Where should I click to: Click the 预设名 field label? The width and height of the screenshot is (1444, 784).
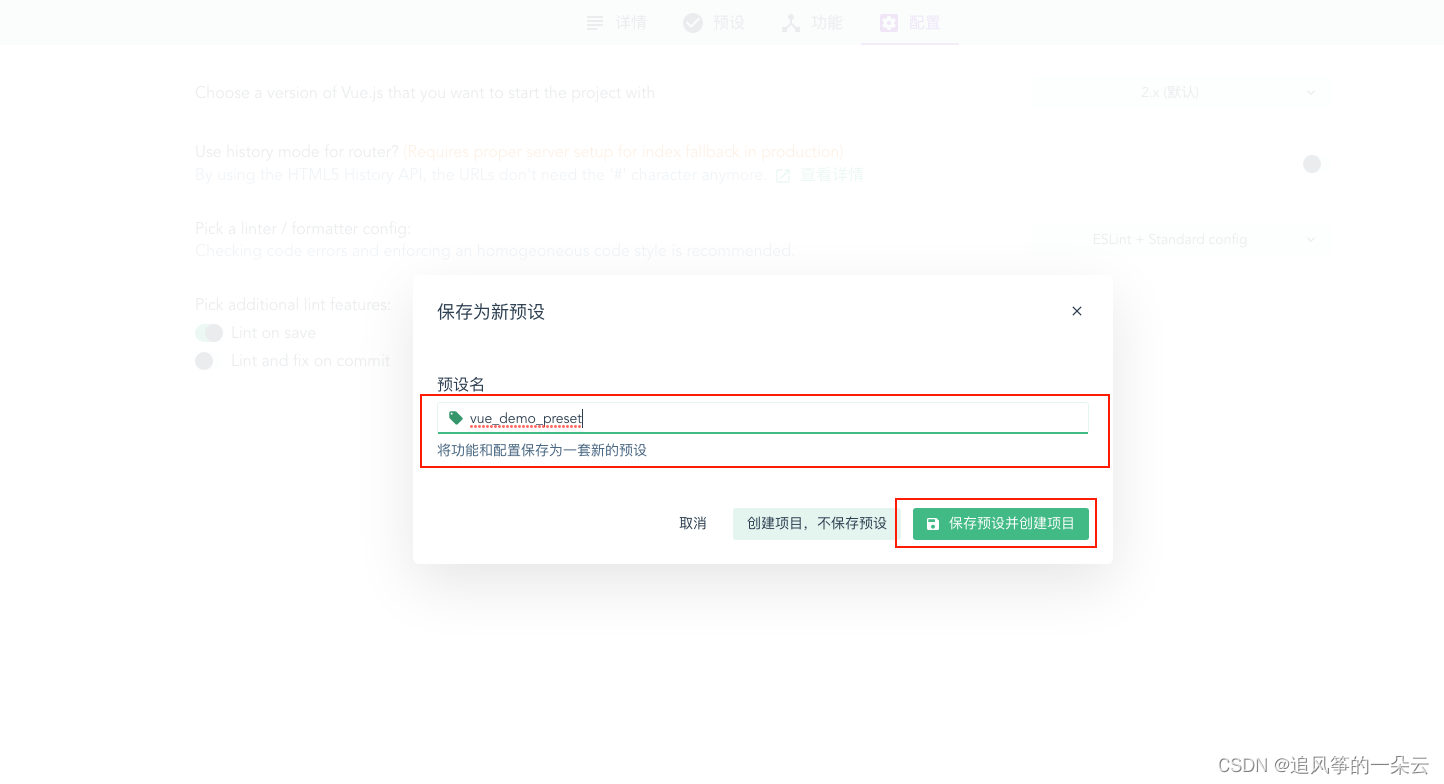(461, 384)
